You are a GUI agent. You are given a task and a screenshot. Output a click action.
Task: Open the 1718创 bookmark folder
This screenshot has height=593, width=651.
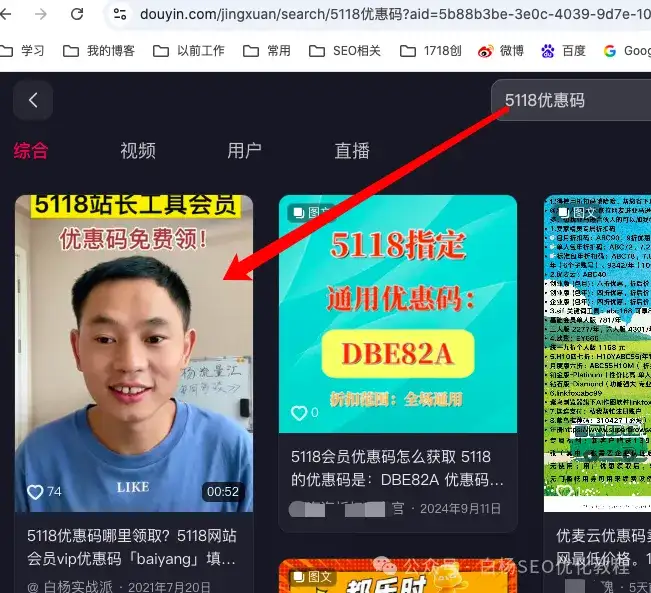point(430,51)
